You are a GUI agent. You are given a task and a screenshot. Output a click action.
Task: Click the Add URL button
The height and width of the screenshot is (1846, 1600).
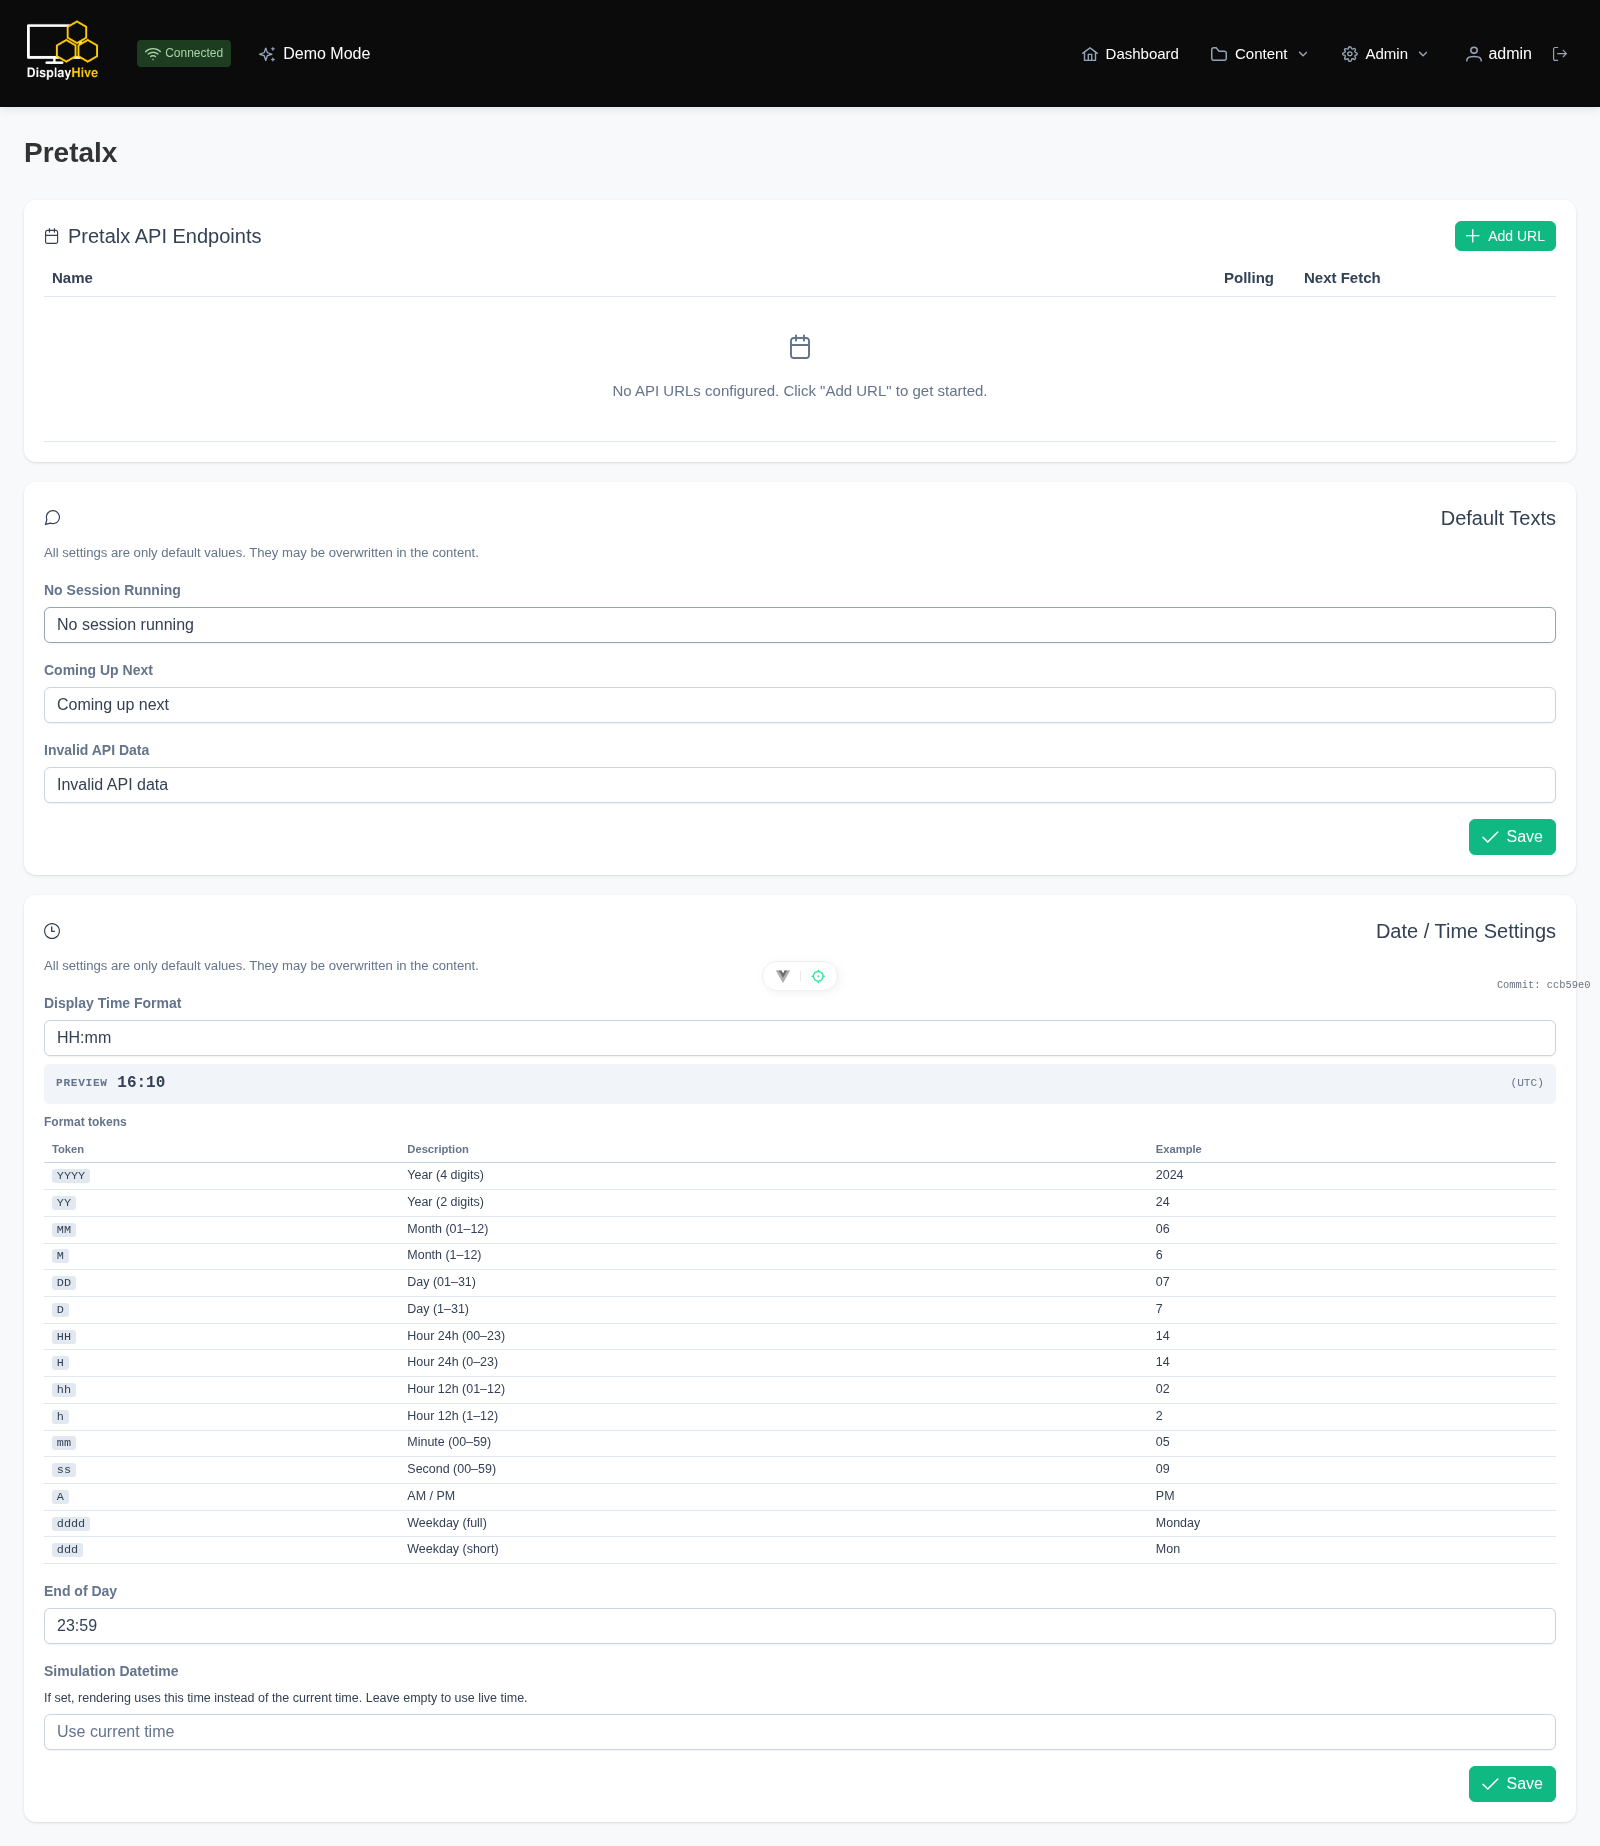[1505, 236]
